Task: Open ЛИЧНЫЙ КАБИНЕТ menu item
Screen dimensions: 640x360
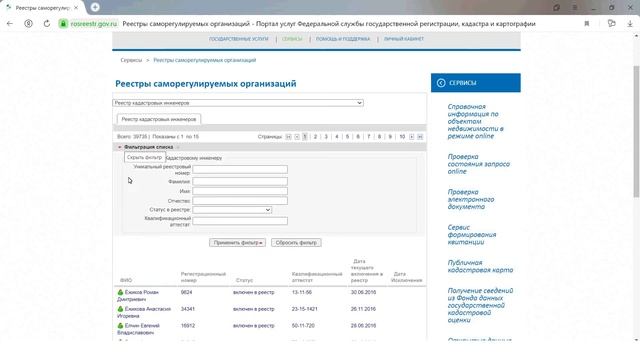Action: (404, 39)
